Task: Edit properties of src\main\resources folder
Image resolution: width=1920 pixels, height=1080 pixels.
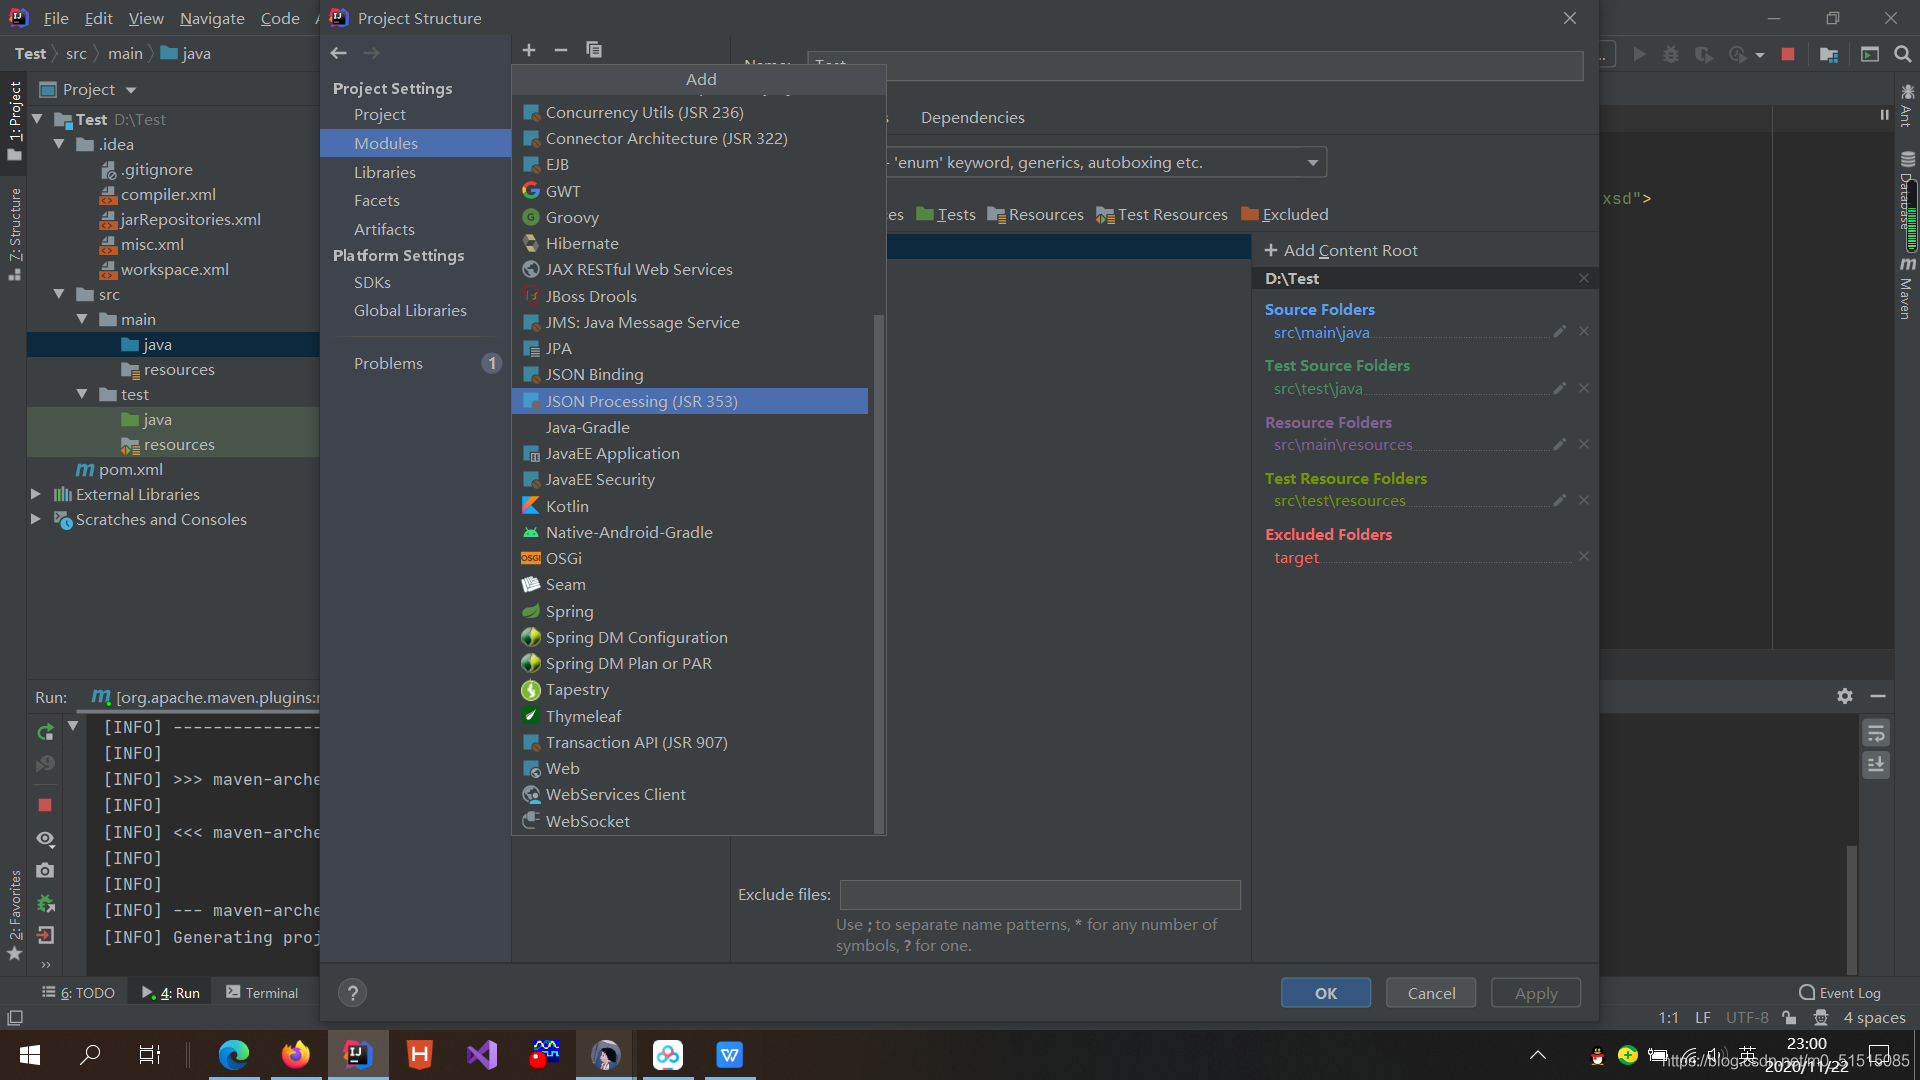Action: pyautogui.click(x=1559, y=444)
